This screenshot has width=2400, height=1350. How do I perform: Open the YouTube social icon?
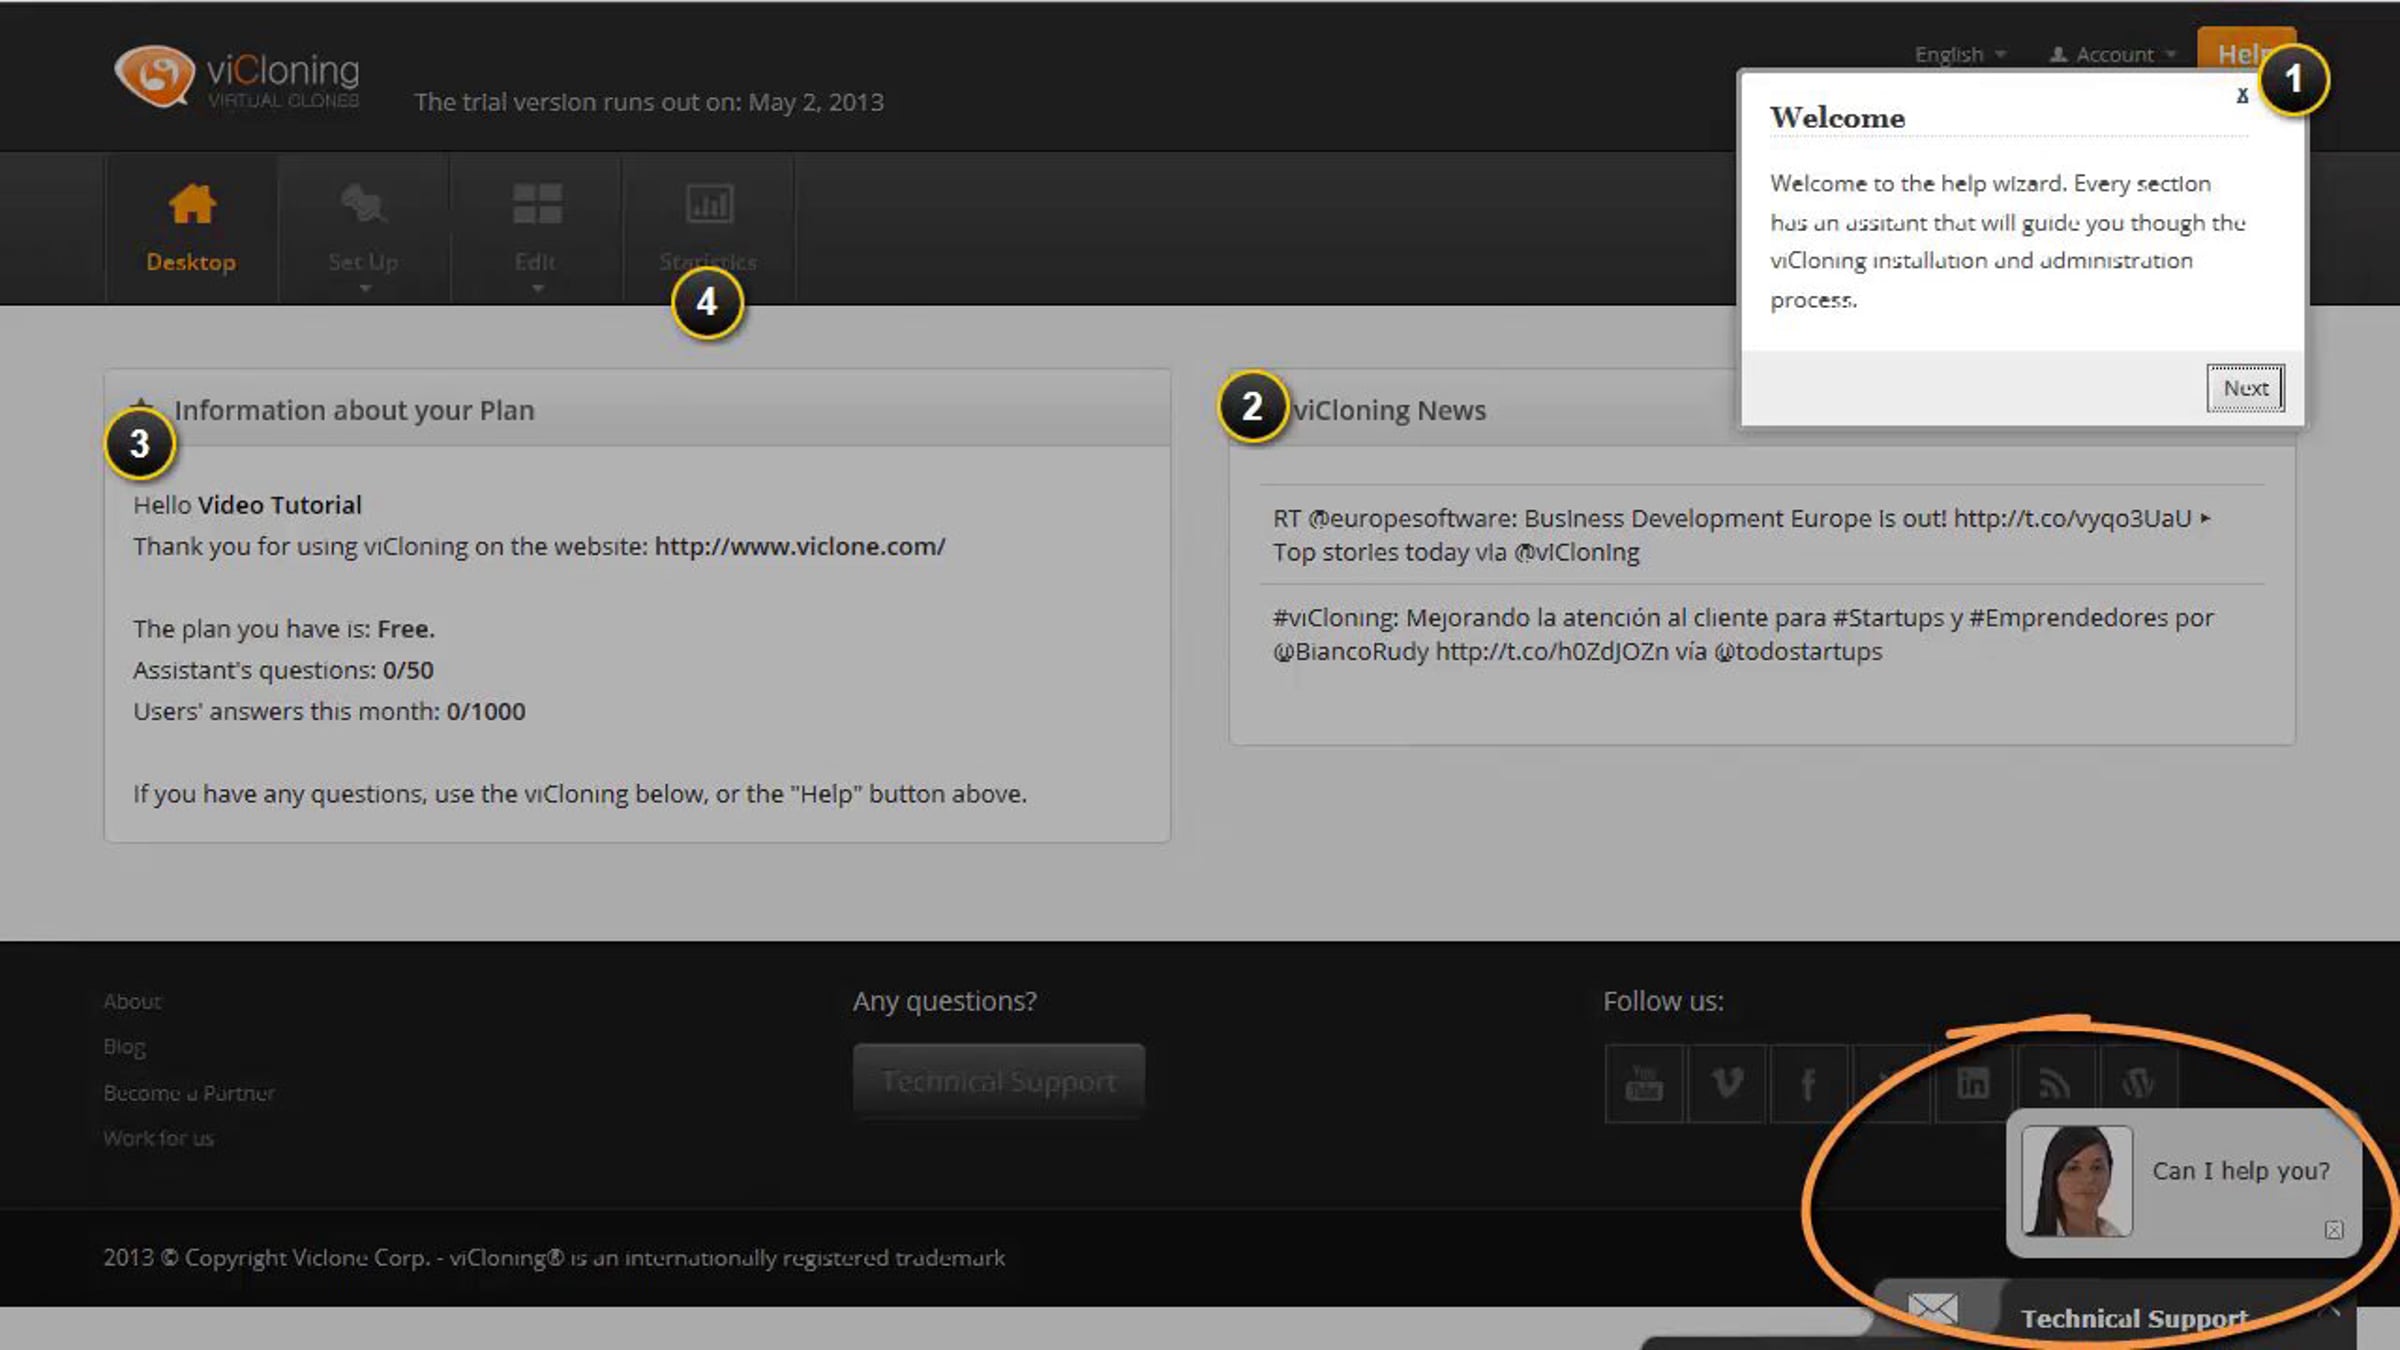point(1644,1083)
